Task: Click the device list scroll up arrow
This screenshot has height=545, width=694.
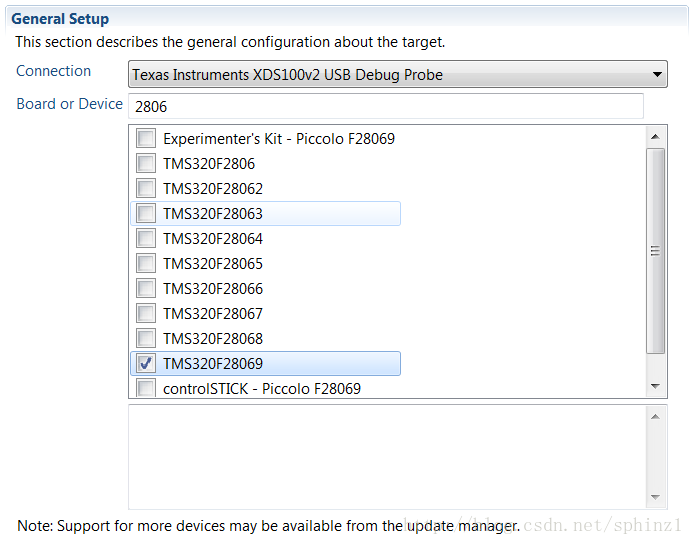Action: pyautogui.click(x=655, y=137)
